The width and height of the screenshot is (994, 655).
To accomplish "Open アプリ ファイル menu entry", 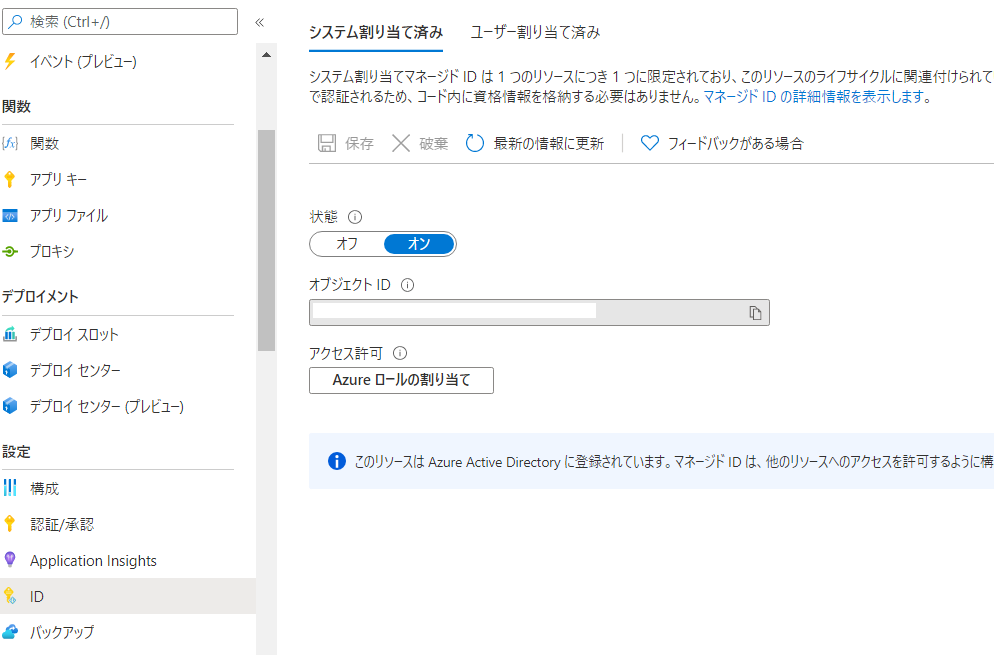I will click(69, 216).
